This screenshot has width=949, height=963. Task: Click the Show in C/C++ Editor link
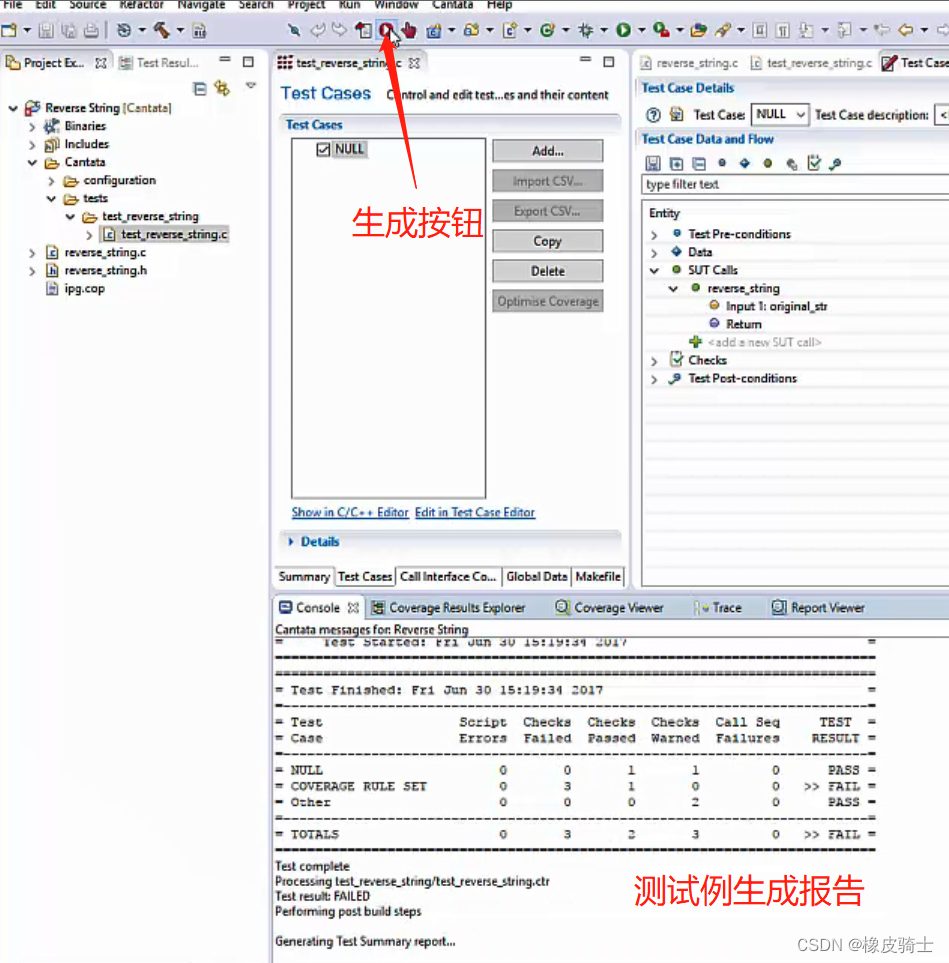(350, 512)
